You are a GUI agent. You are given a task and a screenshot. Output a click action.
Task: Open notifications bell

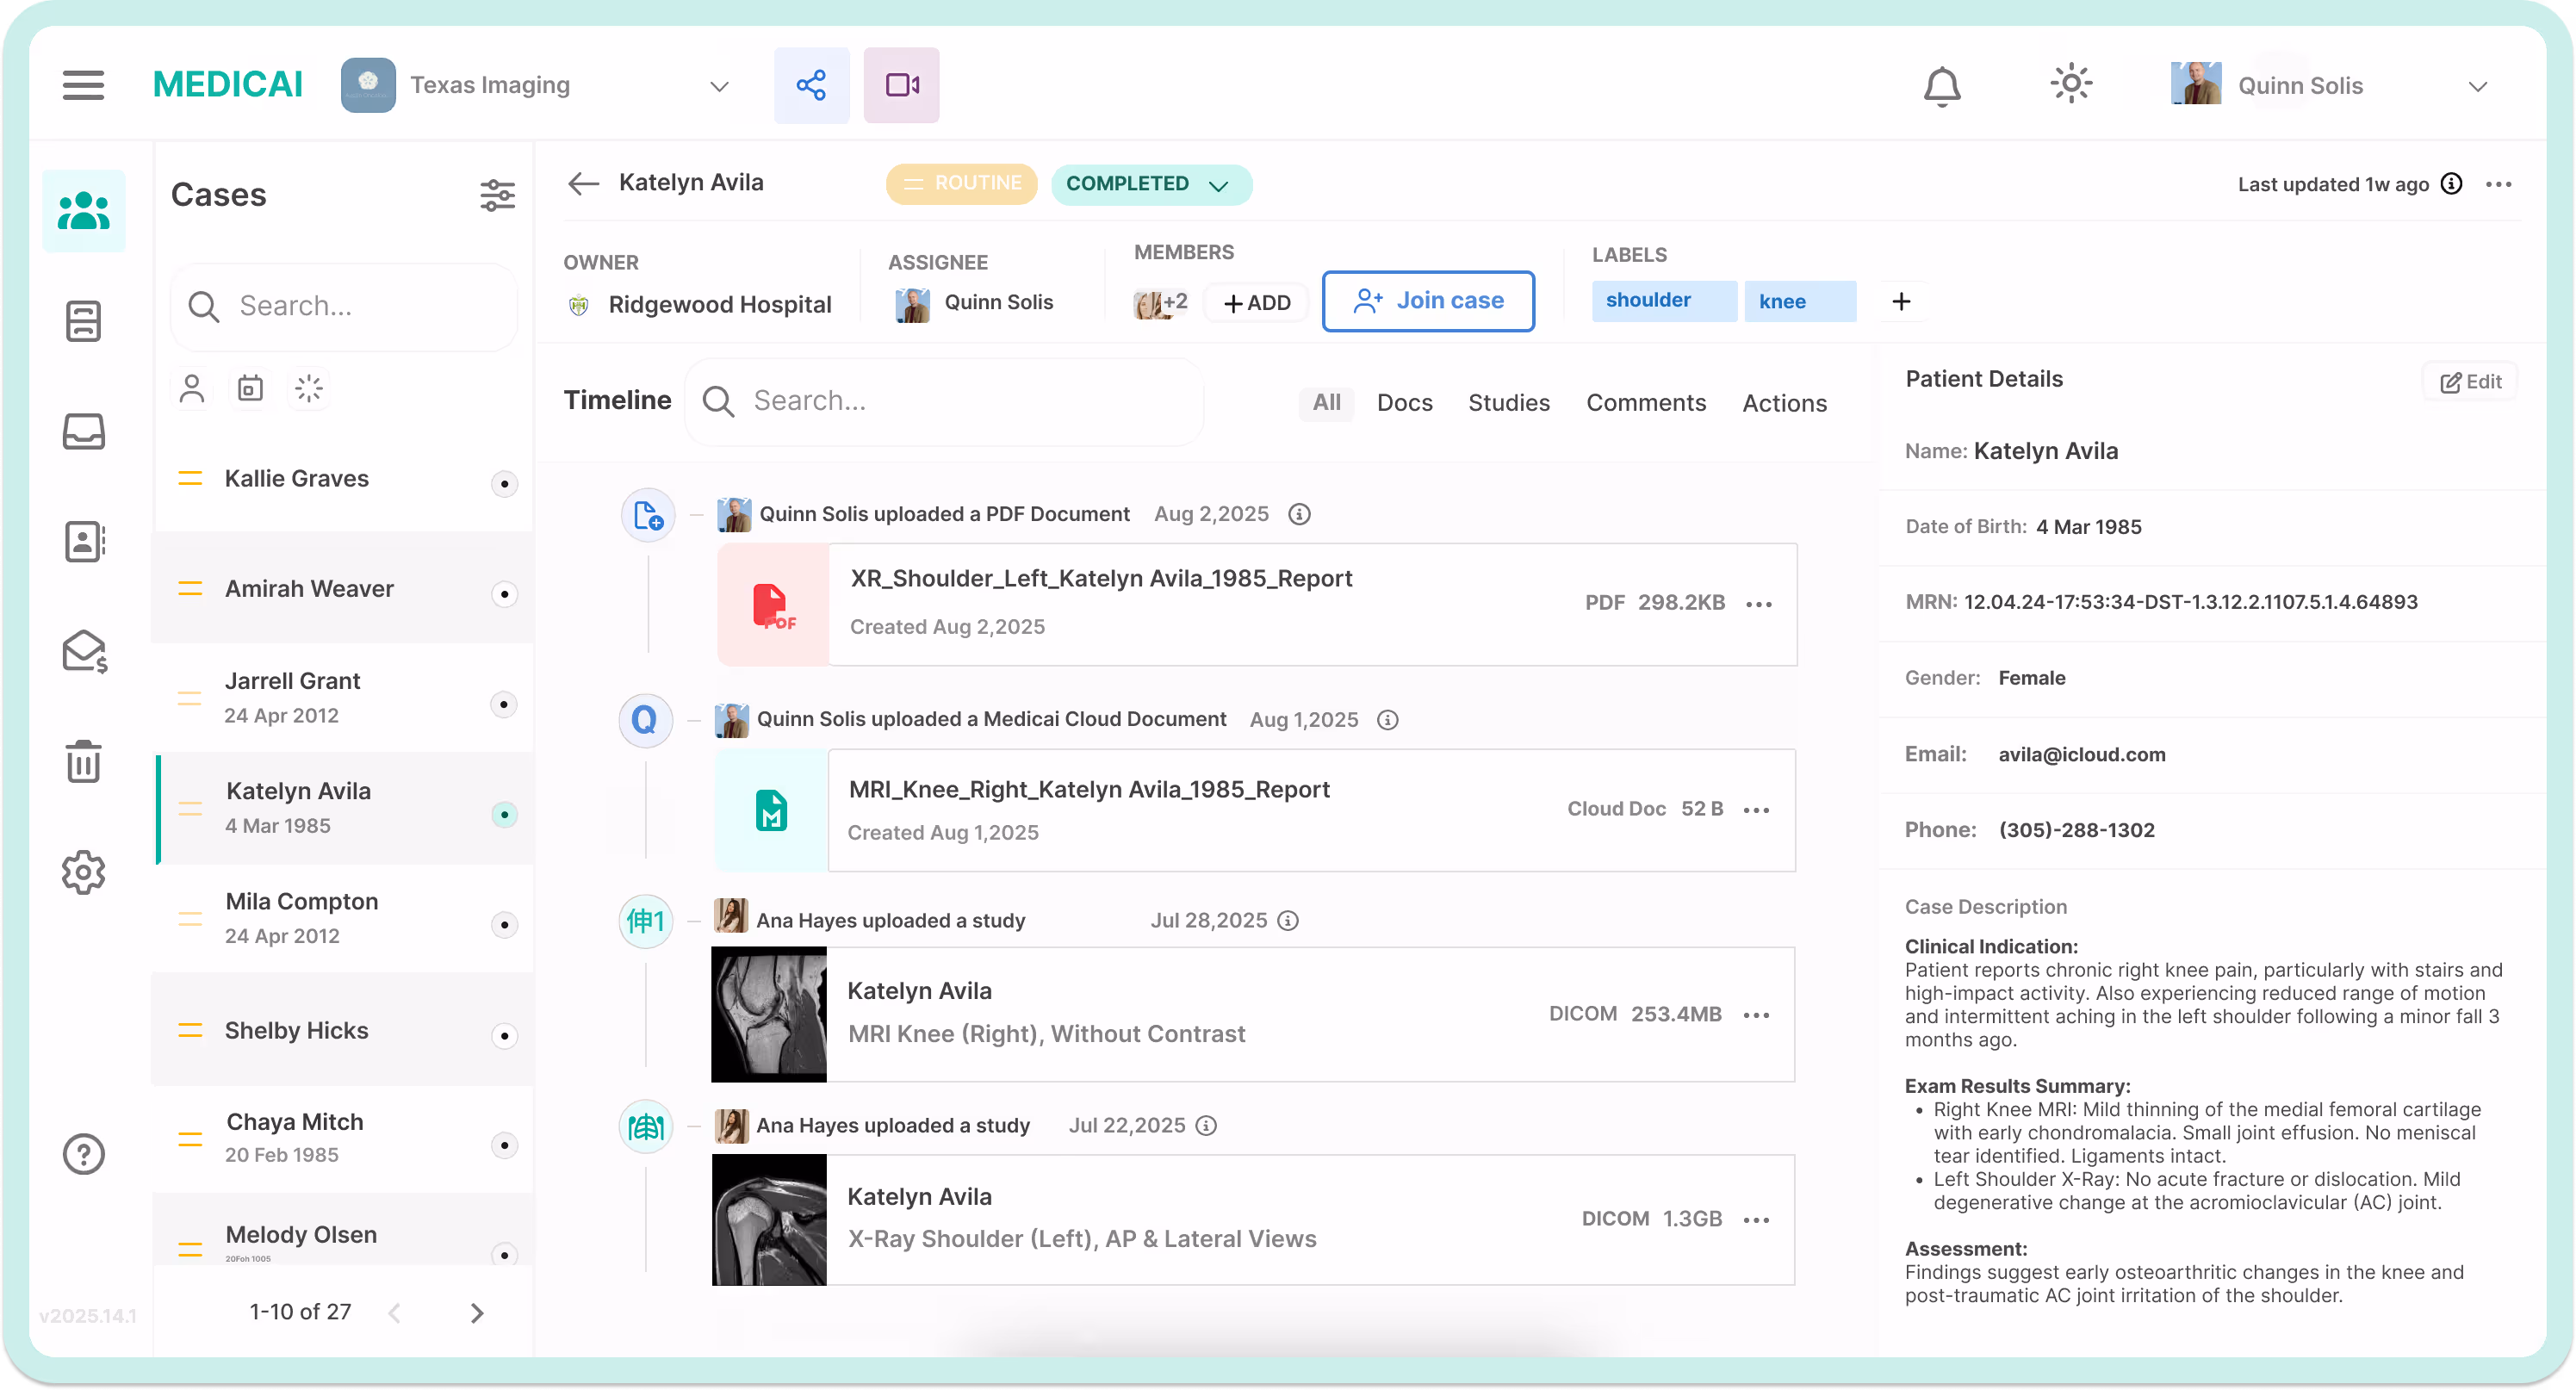point(1941,86)
